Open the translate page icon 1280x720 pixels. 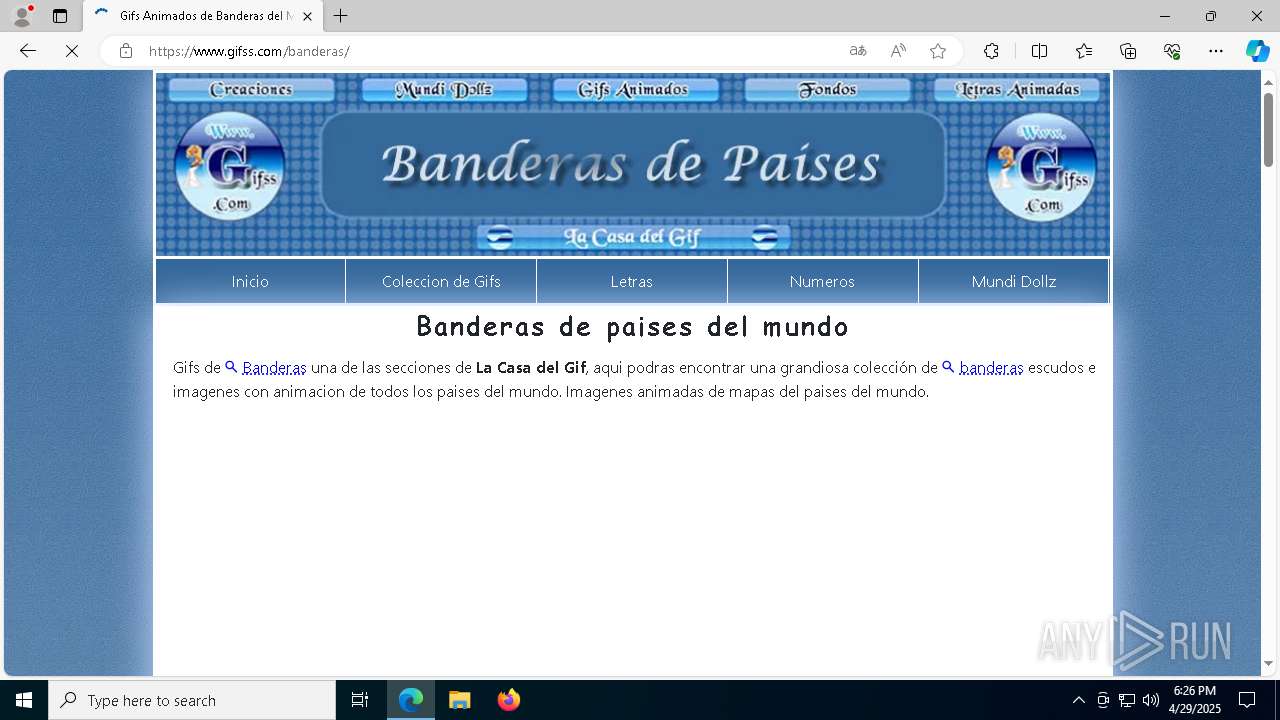858,51
